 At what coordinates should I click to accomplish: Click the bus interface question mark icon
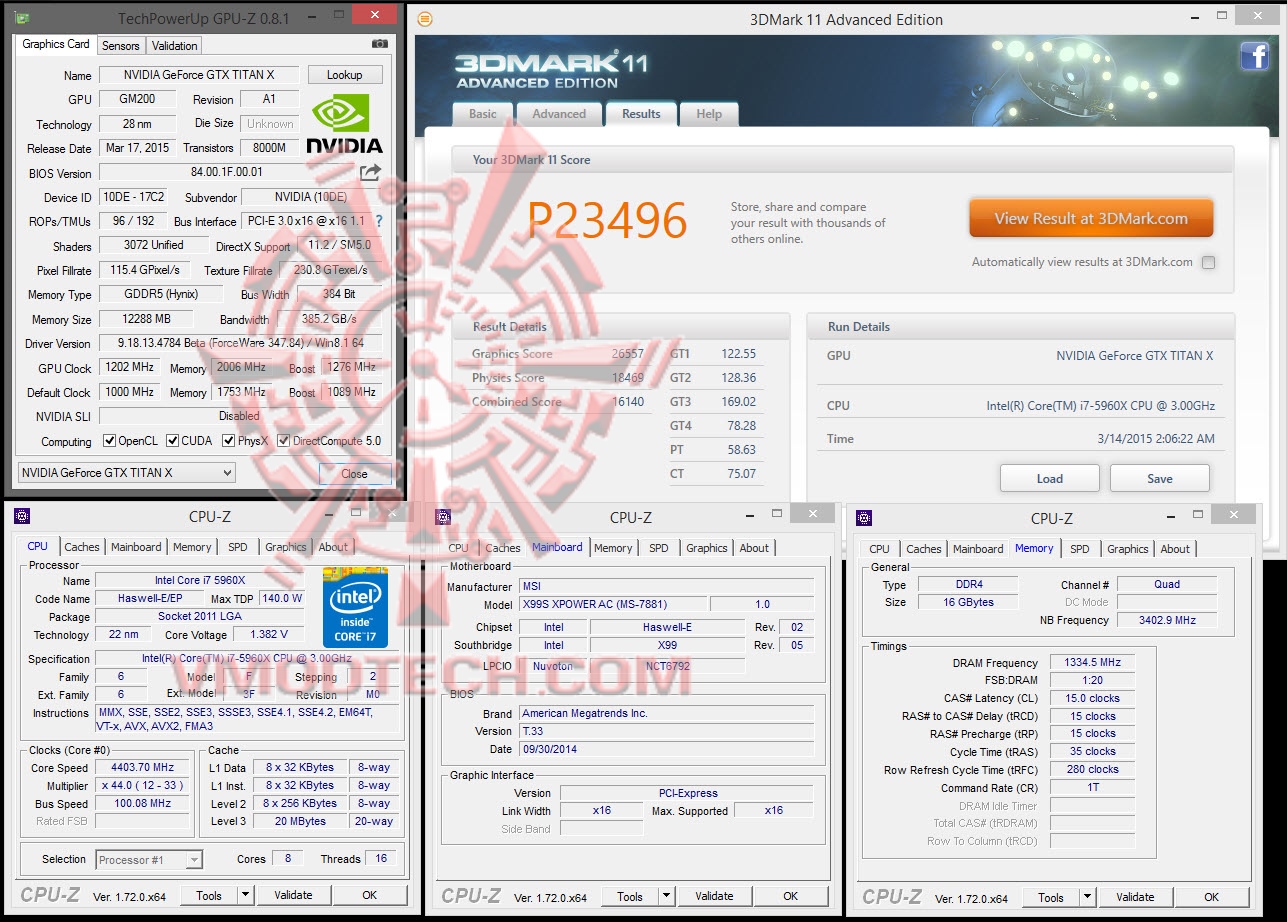[x=379, y=221]
